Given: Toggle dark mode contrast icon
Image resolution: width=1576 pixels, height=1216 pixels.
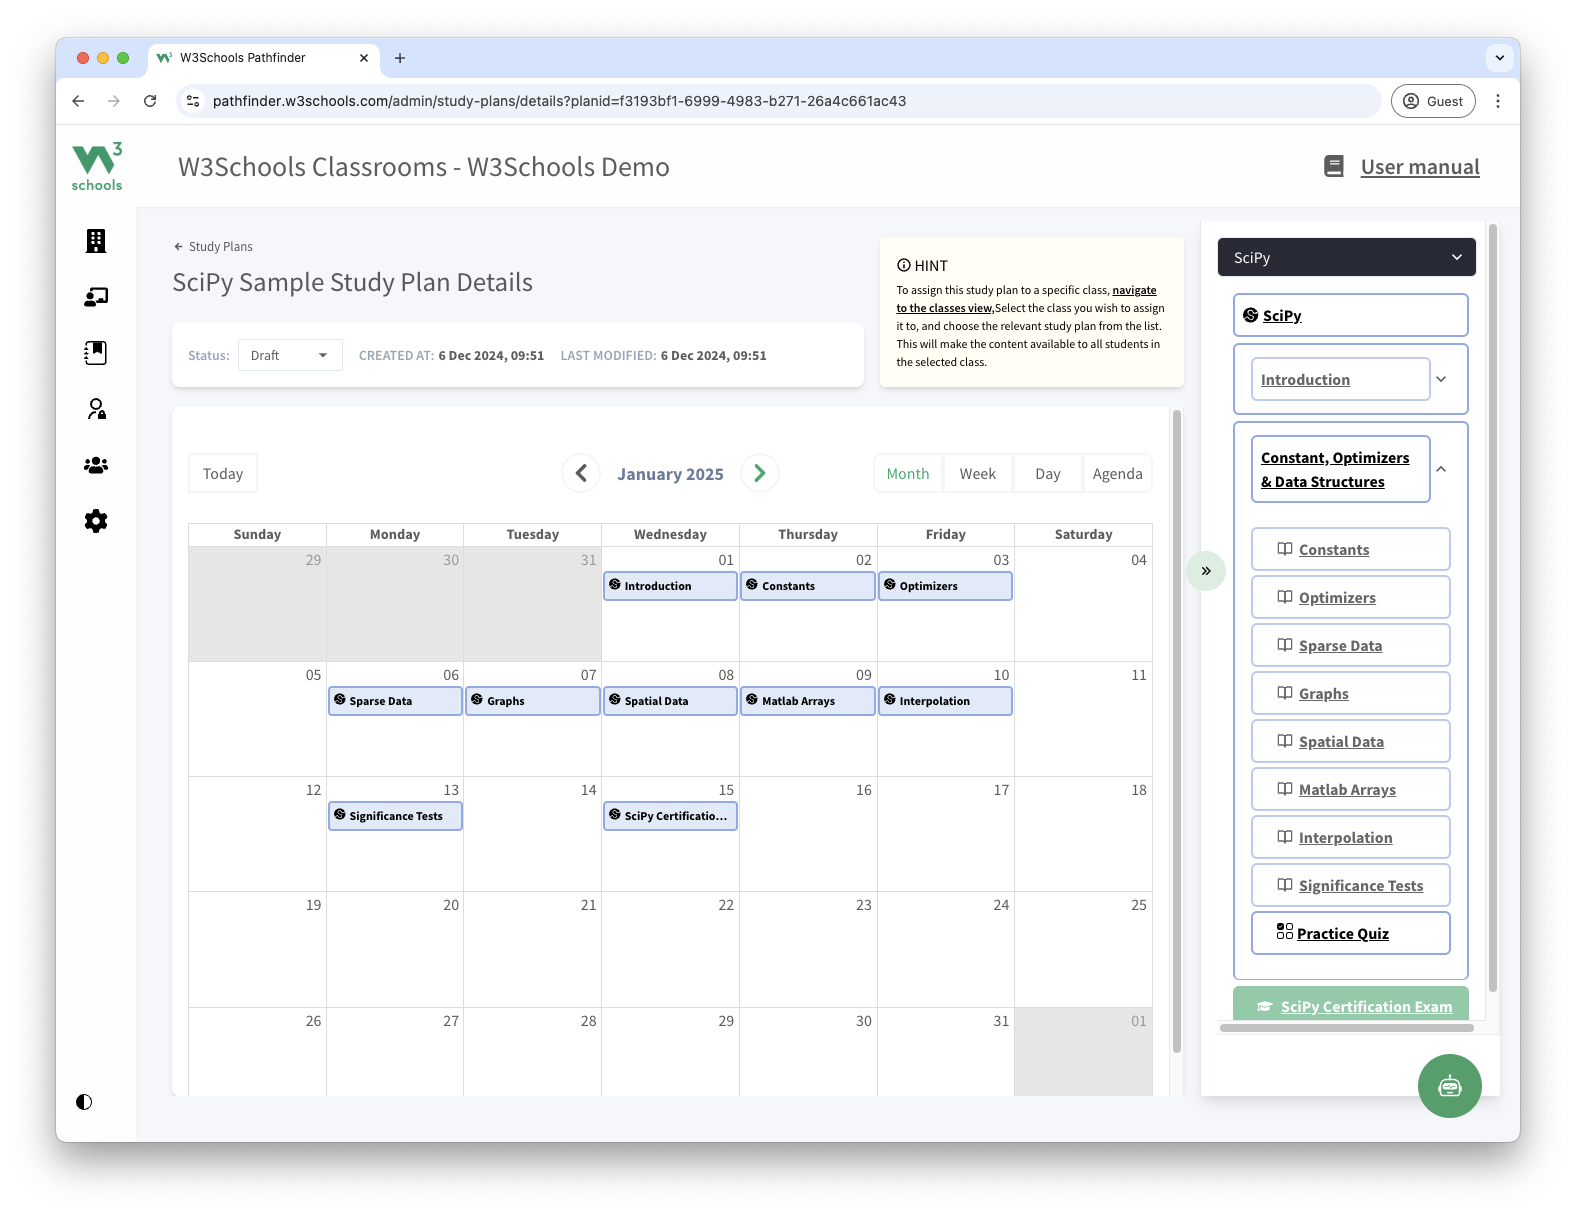Looking at the screenshot, I should (x=84, y=1102).
